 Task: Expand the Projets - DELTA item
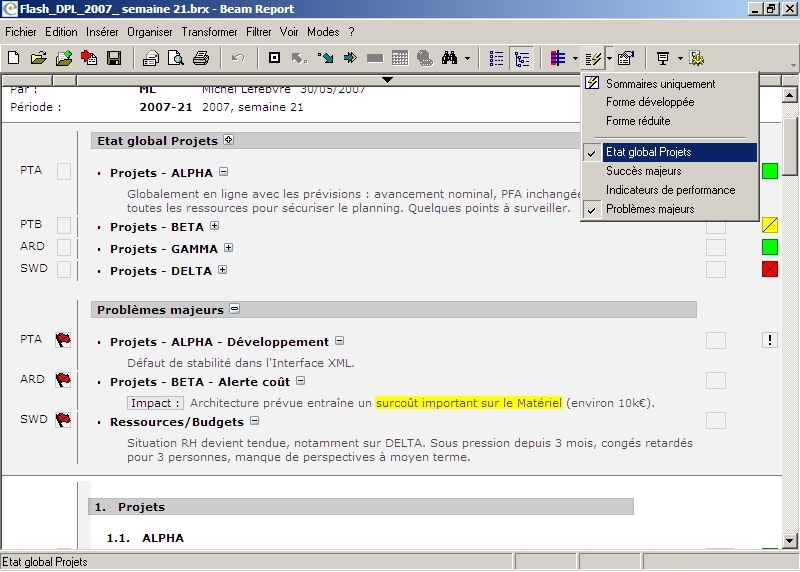pos(222,269)
